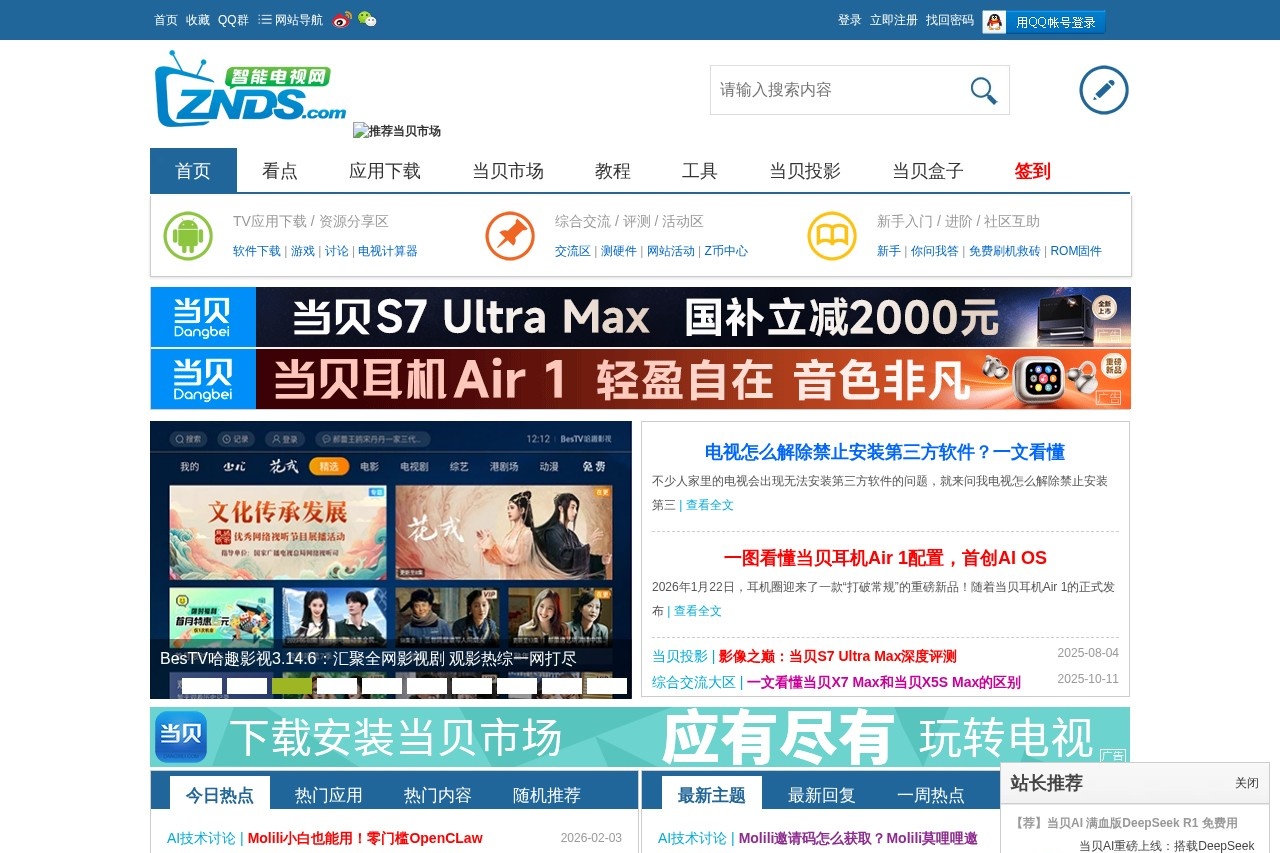The image size is (1280, 853).
Task: Close the 站长推荐 popup with 关闭
Action: pos(1247,783)
